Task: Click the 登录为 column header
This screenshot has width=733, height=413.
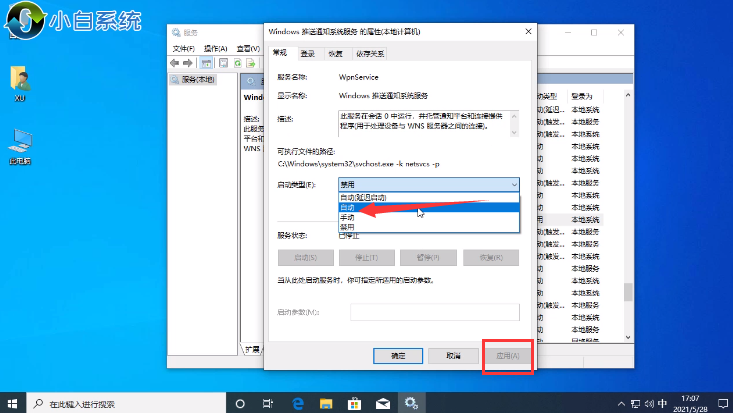Action: click(x=582, y=96)
